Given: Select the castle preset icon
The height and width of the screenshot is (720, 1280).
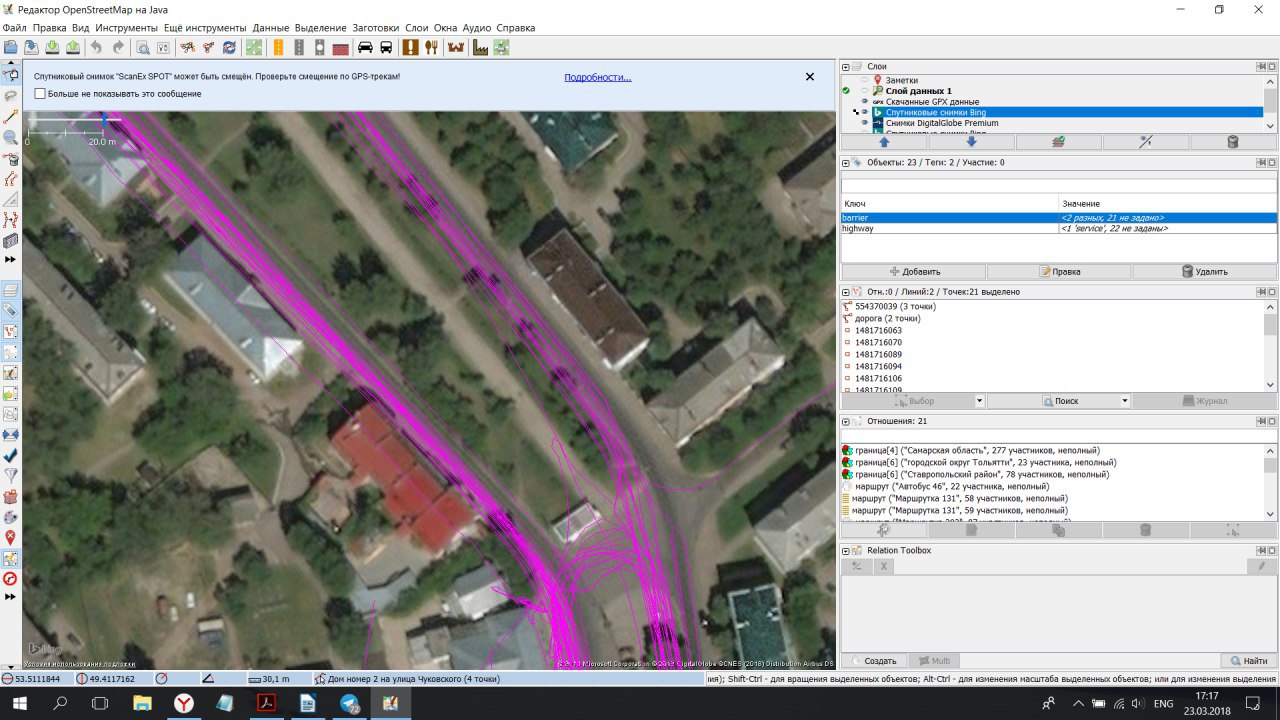Looking at the screenshot, I should tap(456, 47).
